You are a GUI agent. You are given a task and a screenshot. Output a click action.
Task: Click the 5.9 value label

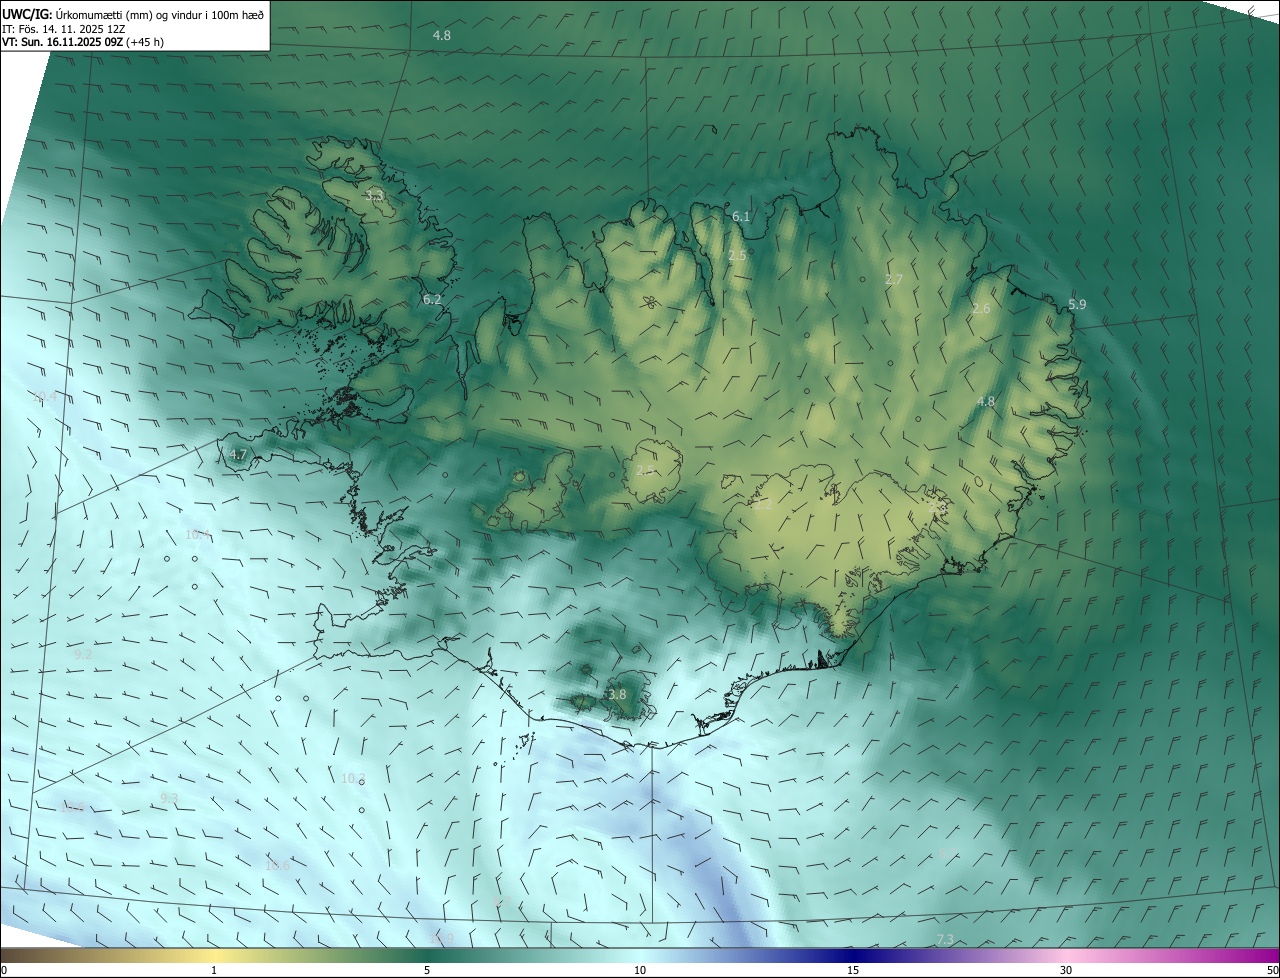coord(1077,304)
